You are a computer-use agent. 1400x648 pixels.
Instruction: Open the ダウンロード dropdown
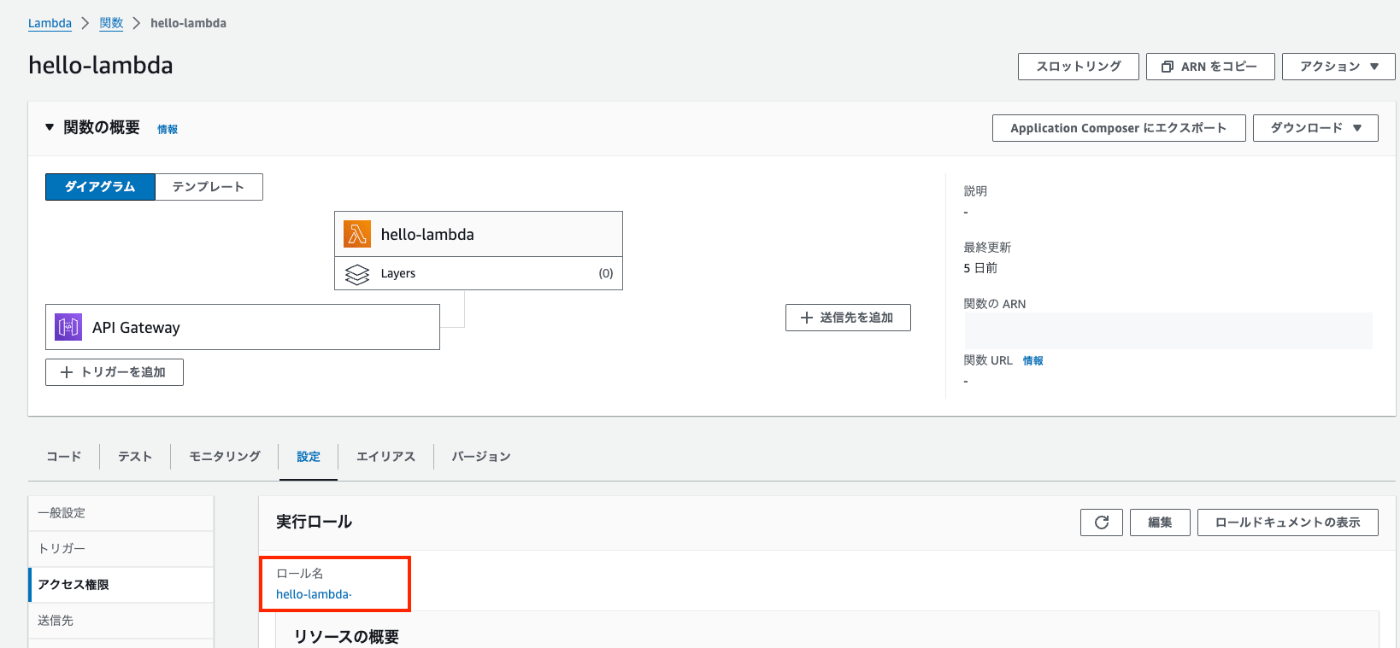point(1315,128)
